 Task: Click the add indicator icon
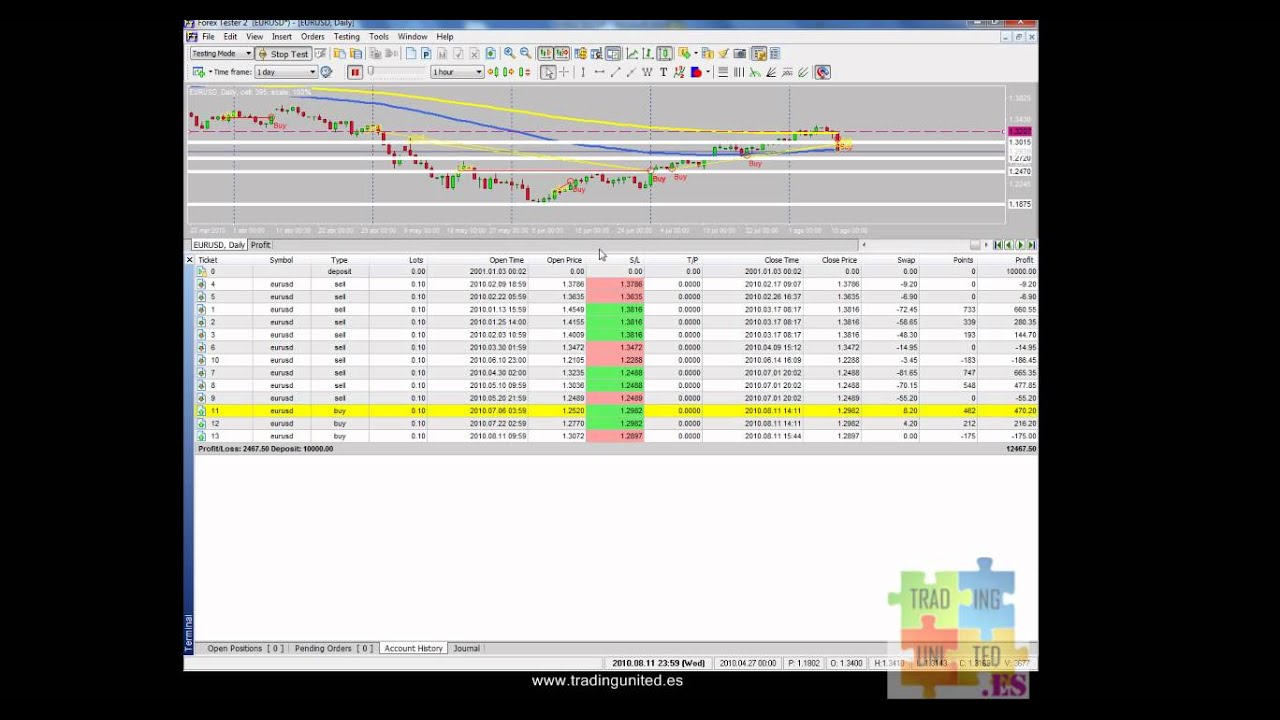pyautogui.click(x=683, y=53)
